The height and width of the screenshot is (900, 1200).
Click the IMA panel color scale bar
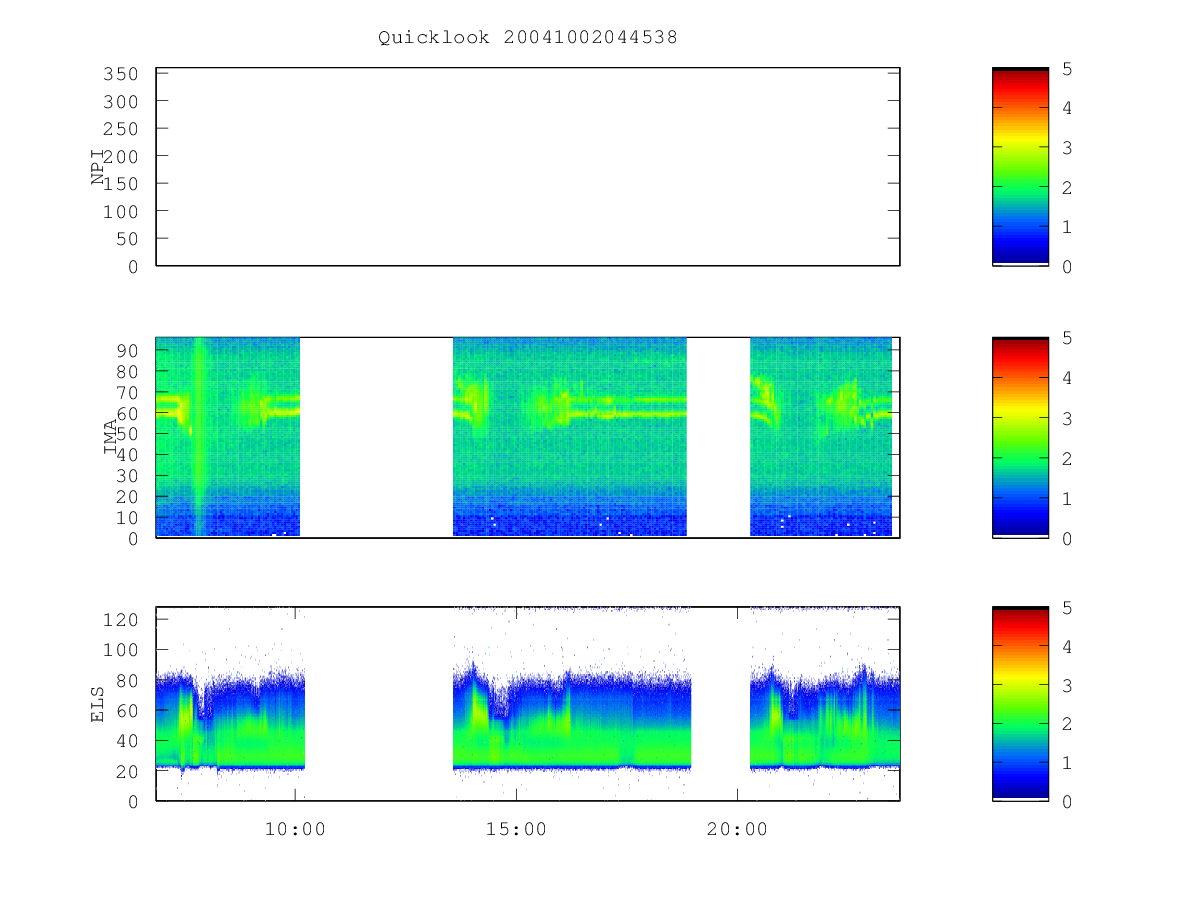[x=1020, y=437]
